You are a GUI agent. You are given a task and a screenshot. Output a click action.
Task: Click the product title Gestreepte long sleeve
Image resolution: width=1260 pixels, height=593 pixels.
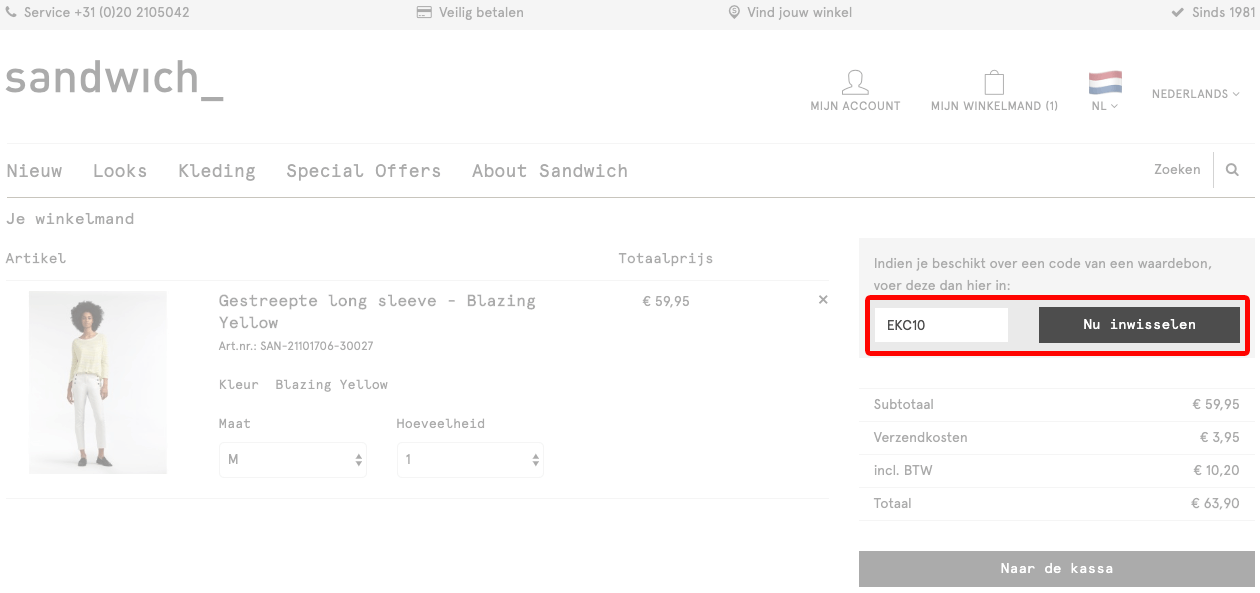(377, 311)
